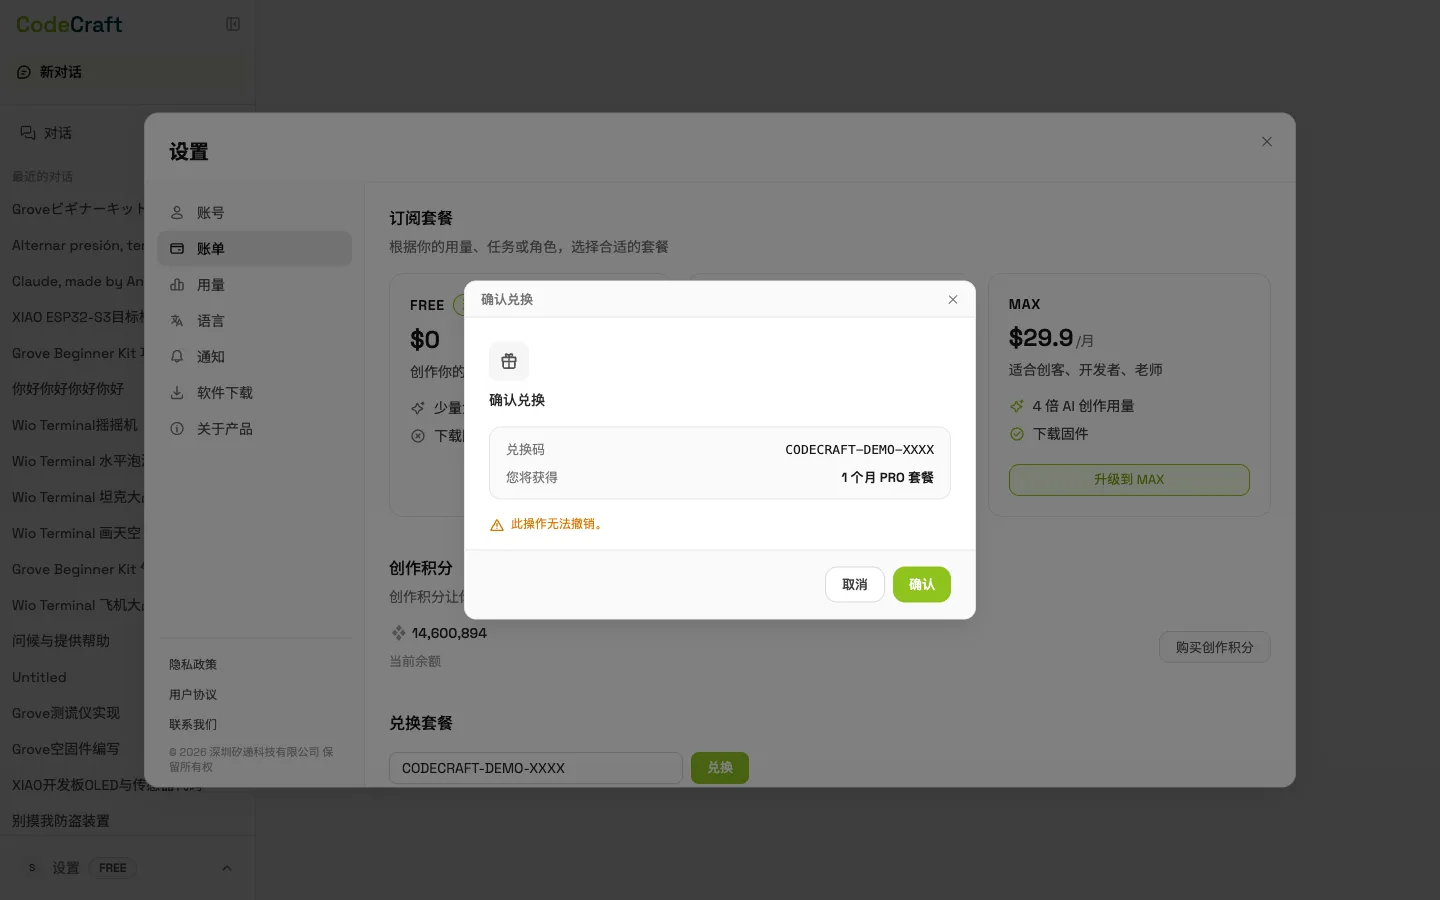1440x900 pixels.
Task: Go to the 软件下载 downloads tab
Action: [x=254, y=393]
